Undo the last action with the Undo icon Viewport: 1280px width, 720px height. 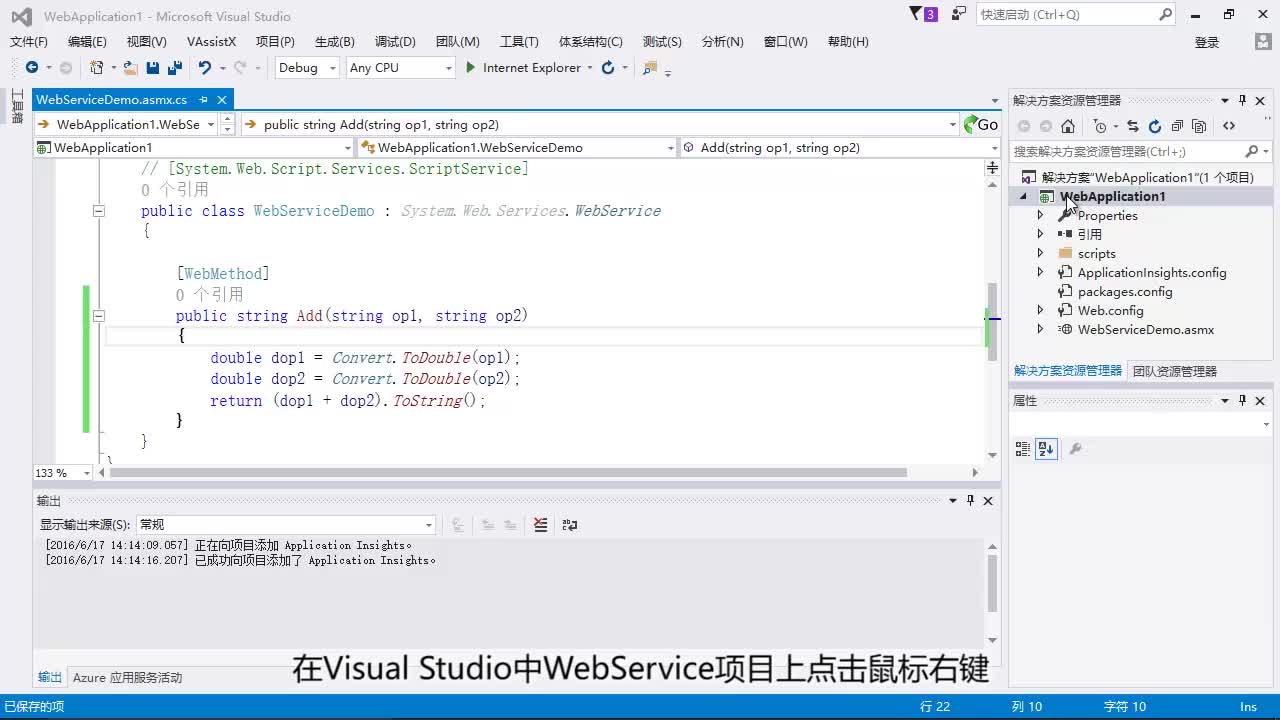pyautogui.click(x=205, y=67)
